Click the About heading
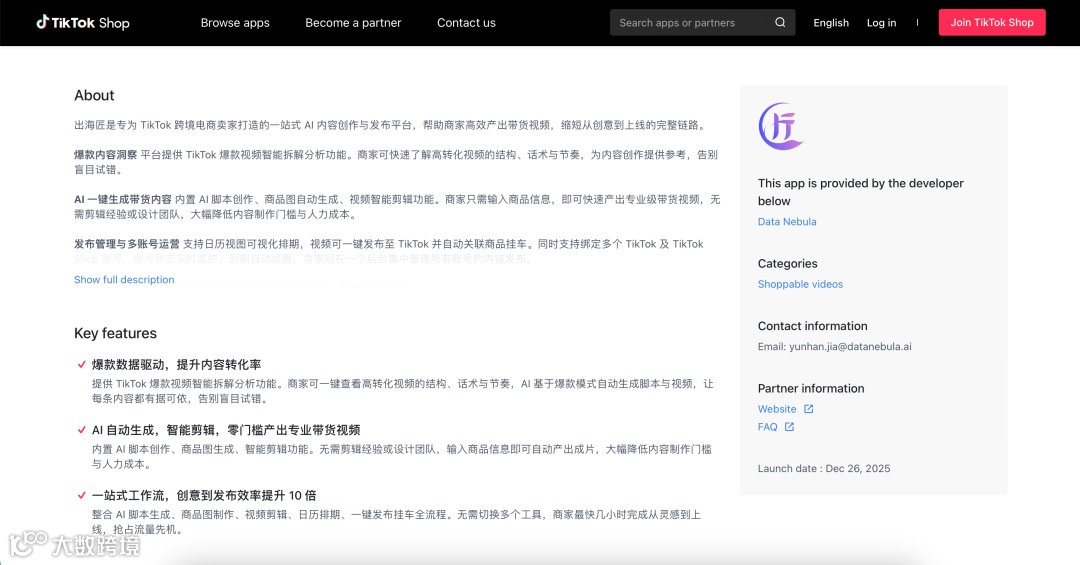This screenshot has height=565, width=1080. click(94, 96)
